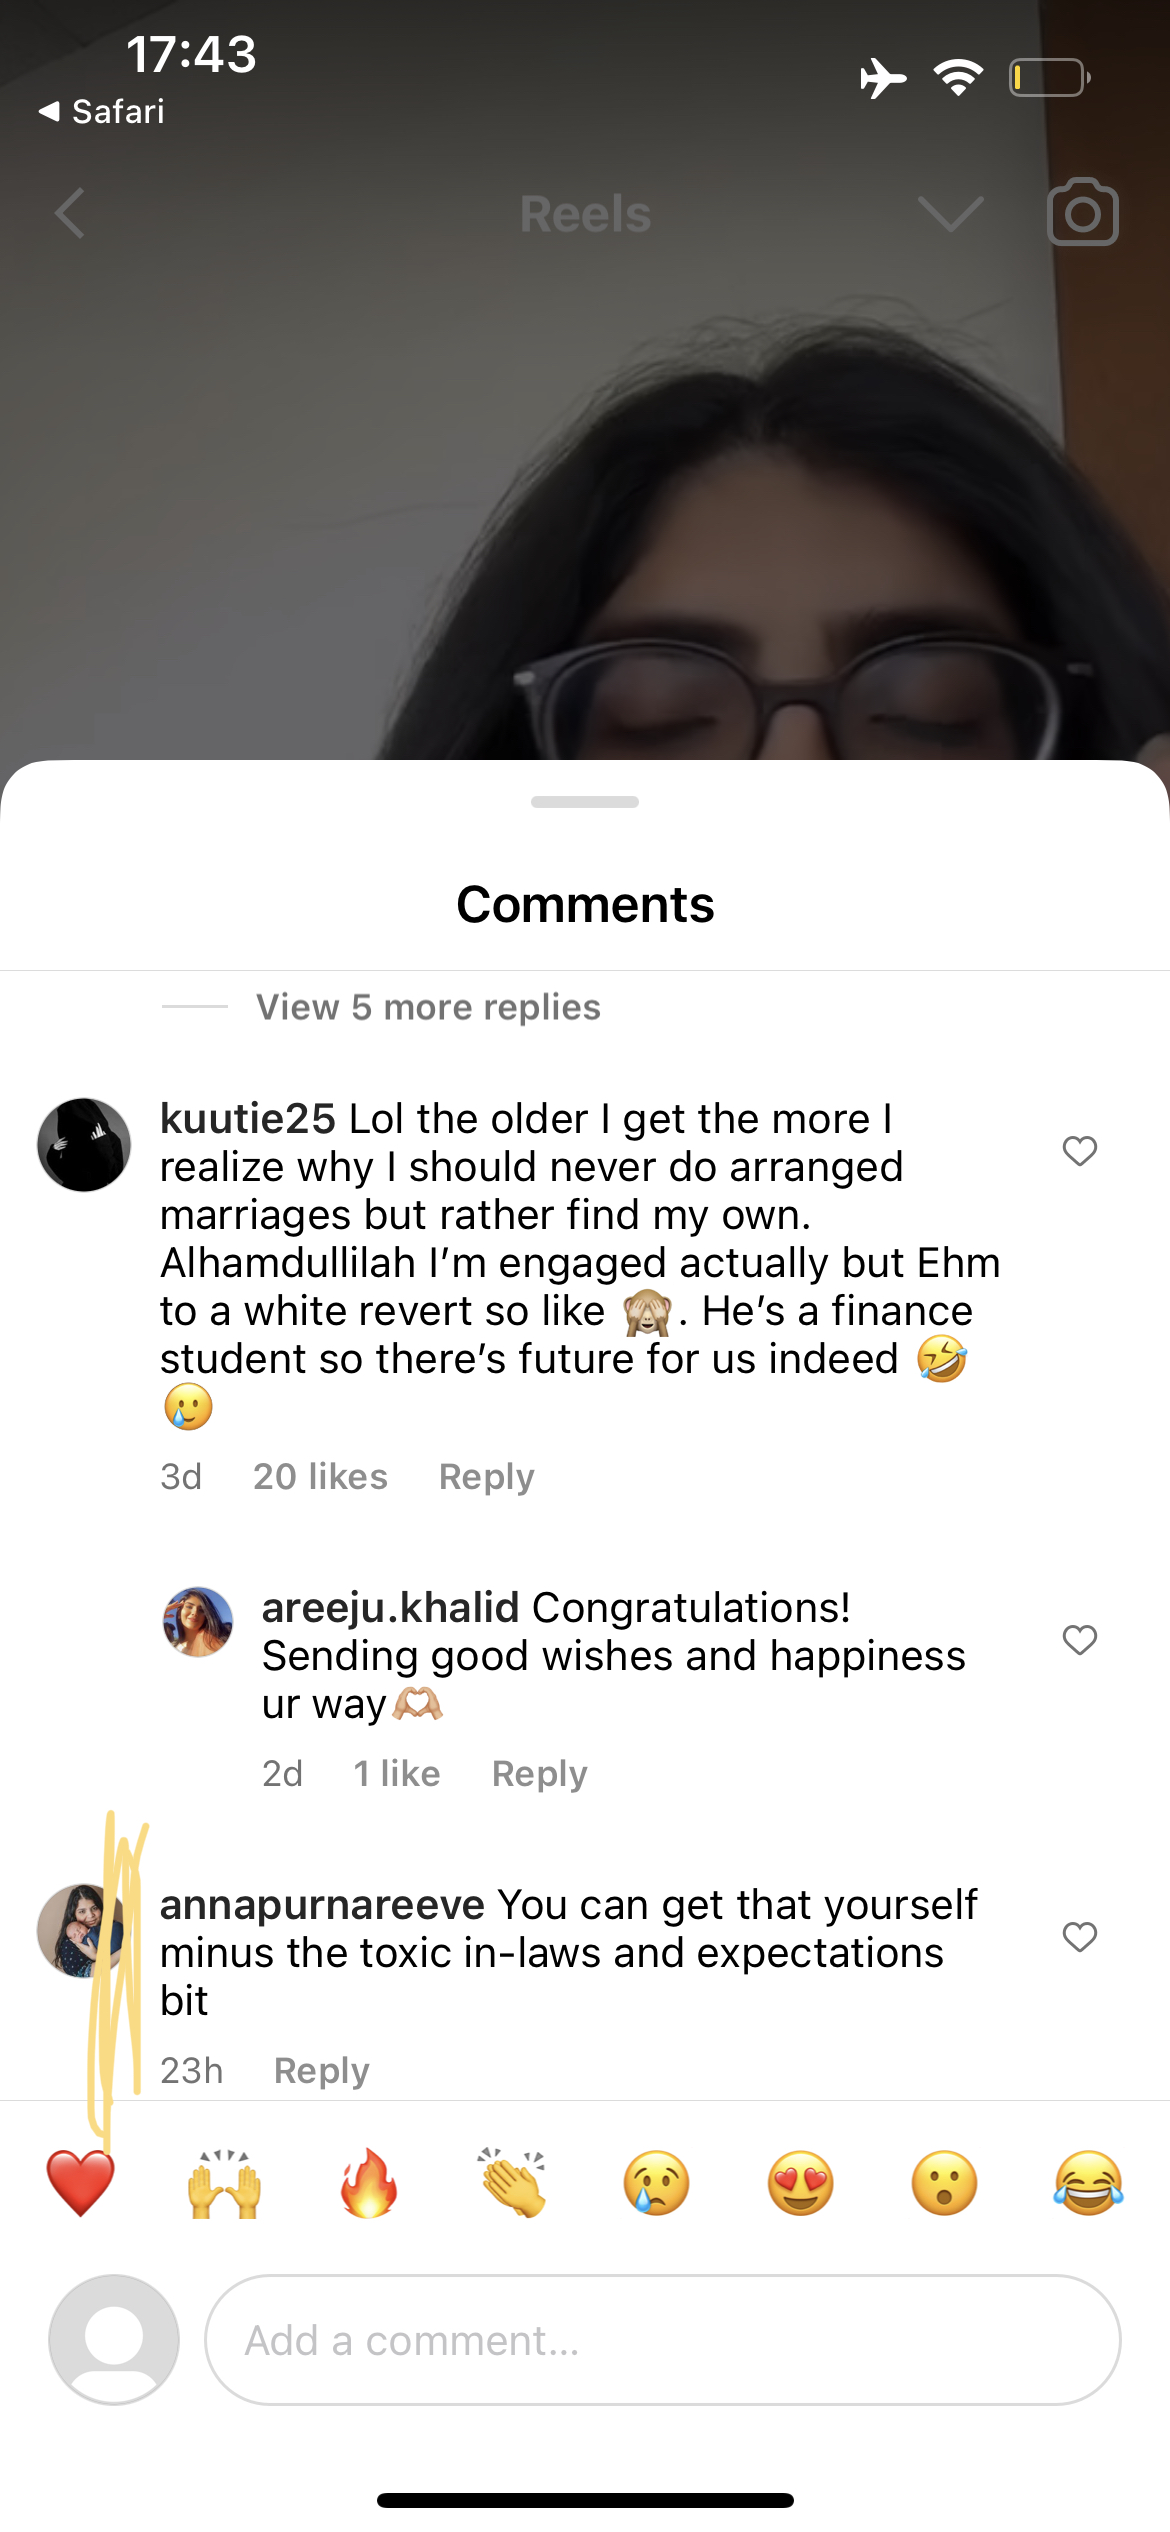Tap the surprised face emoji
Screen dimensions: 1170x2532
pyautogui.click(x=945, y=2183)
